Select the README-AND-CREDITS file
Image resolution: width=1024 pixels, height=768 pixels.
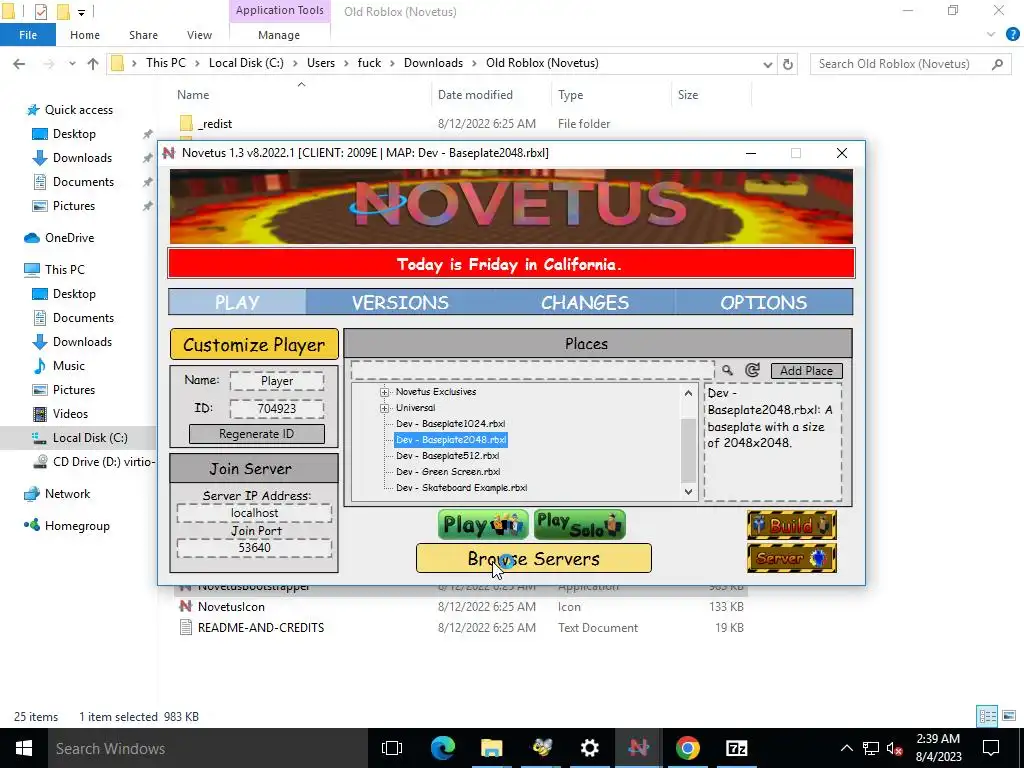261,628
